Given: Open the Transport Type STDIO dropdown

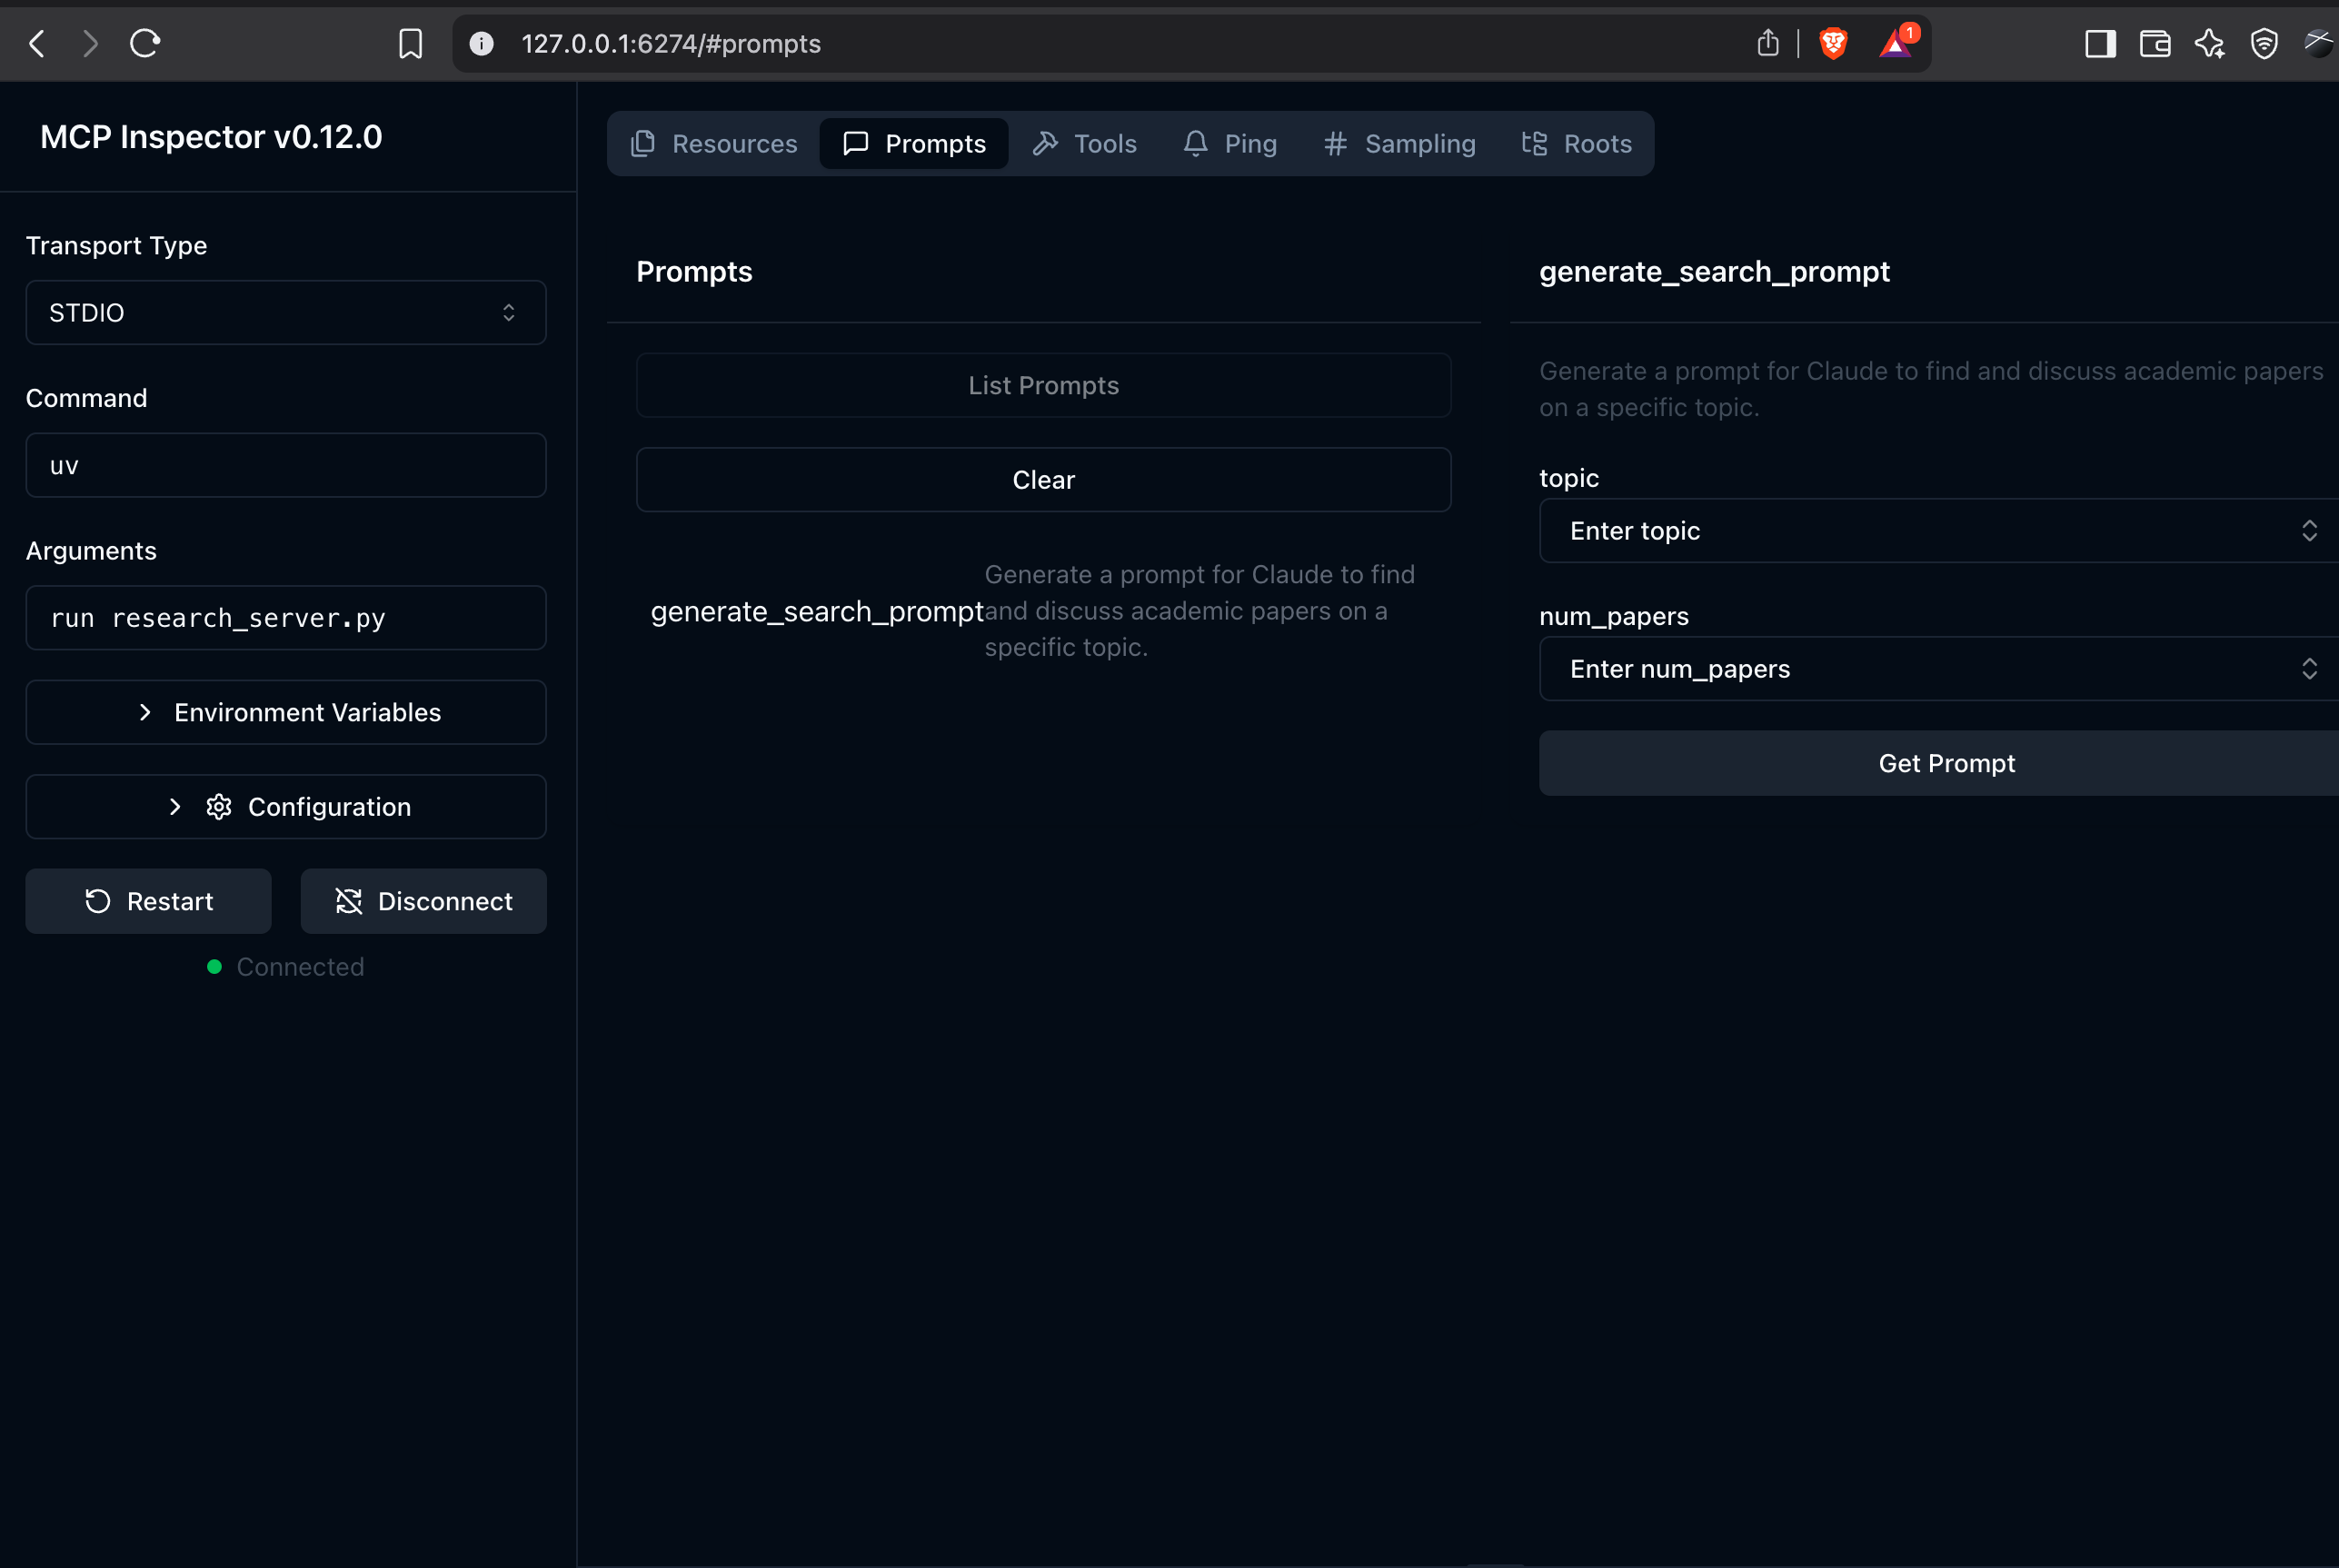Looking at the screenshot, I should pyautogui.click(x=286, y=313).
